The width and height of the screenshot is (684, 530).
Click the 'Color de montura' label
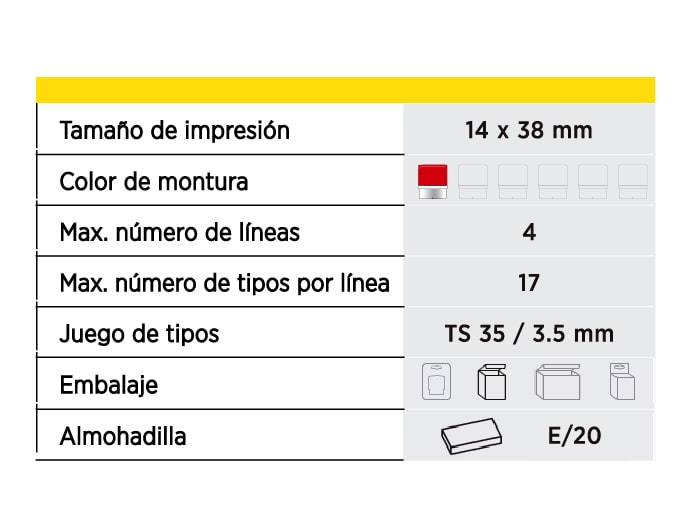click(154, 182)
